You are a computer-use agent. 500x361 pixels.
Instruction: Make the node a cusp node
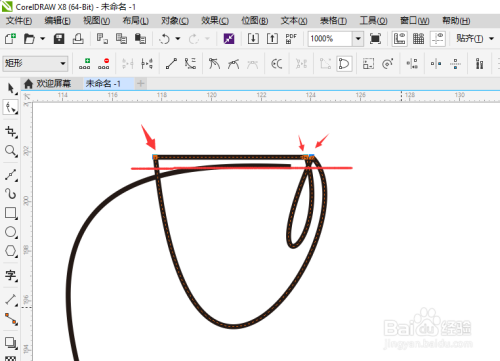pyautogui.click(x=214, y=63)
